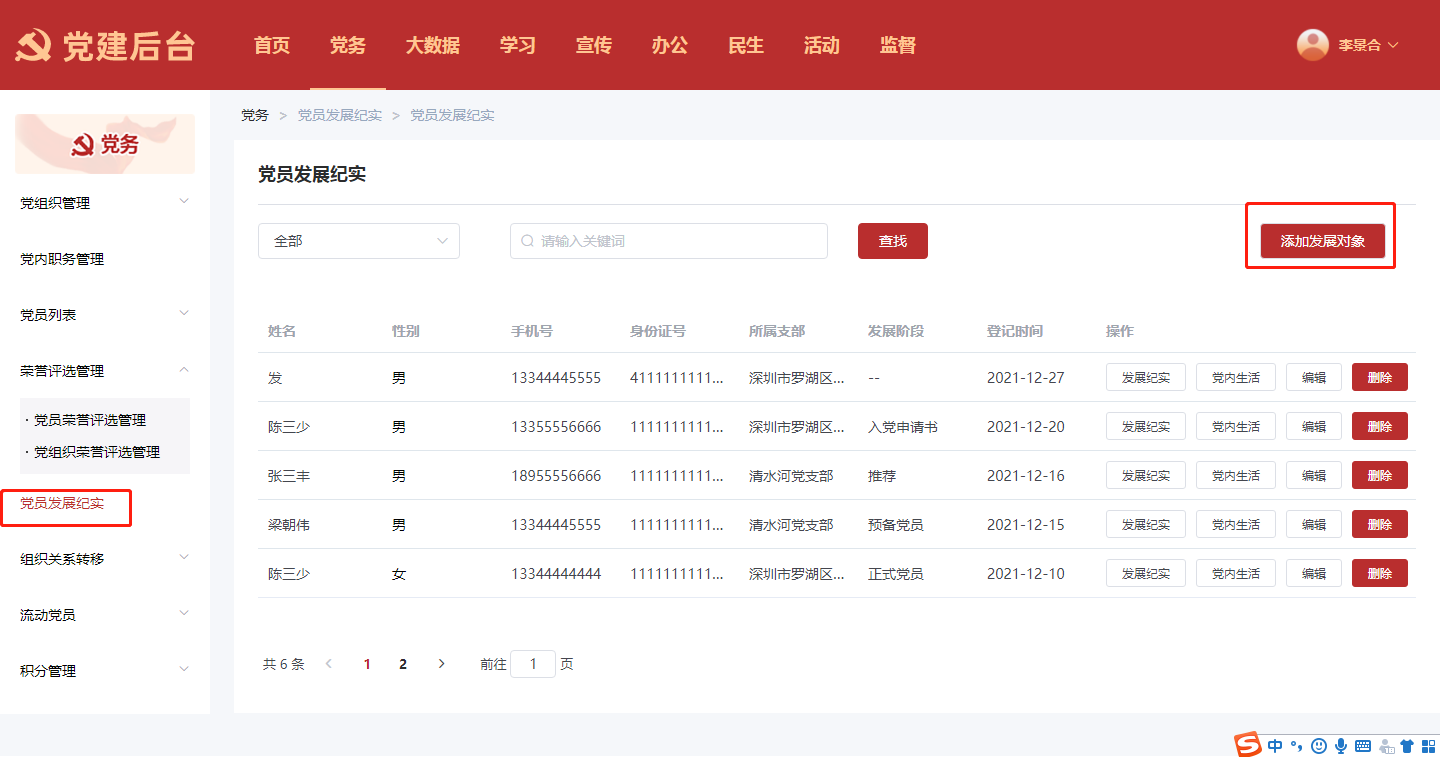1440x757 pixels.
Task: Open the Sogou emoji smiley panel
Action: [x=1319, y=746]
